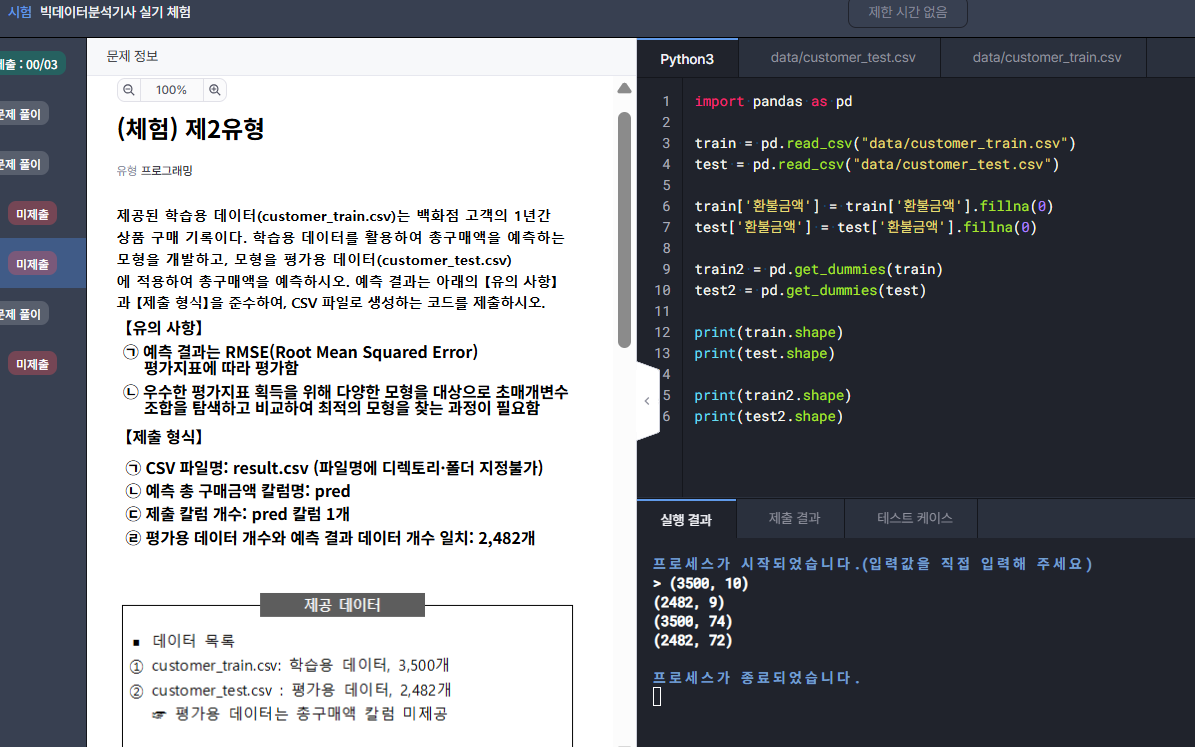The height and width of the screenshot is (747, 1195).
Task: Click the 유형 프로그래밍 label
Action: (155, 171)
